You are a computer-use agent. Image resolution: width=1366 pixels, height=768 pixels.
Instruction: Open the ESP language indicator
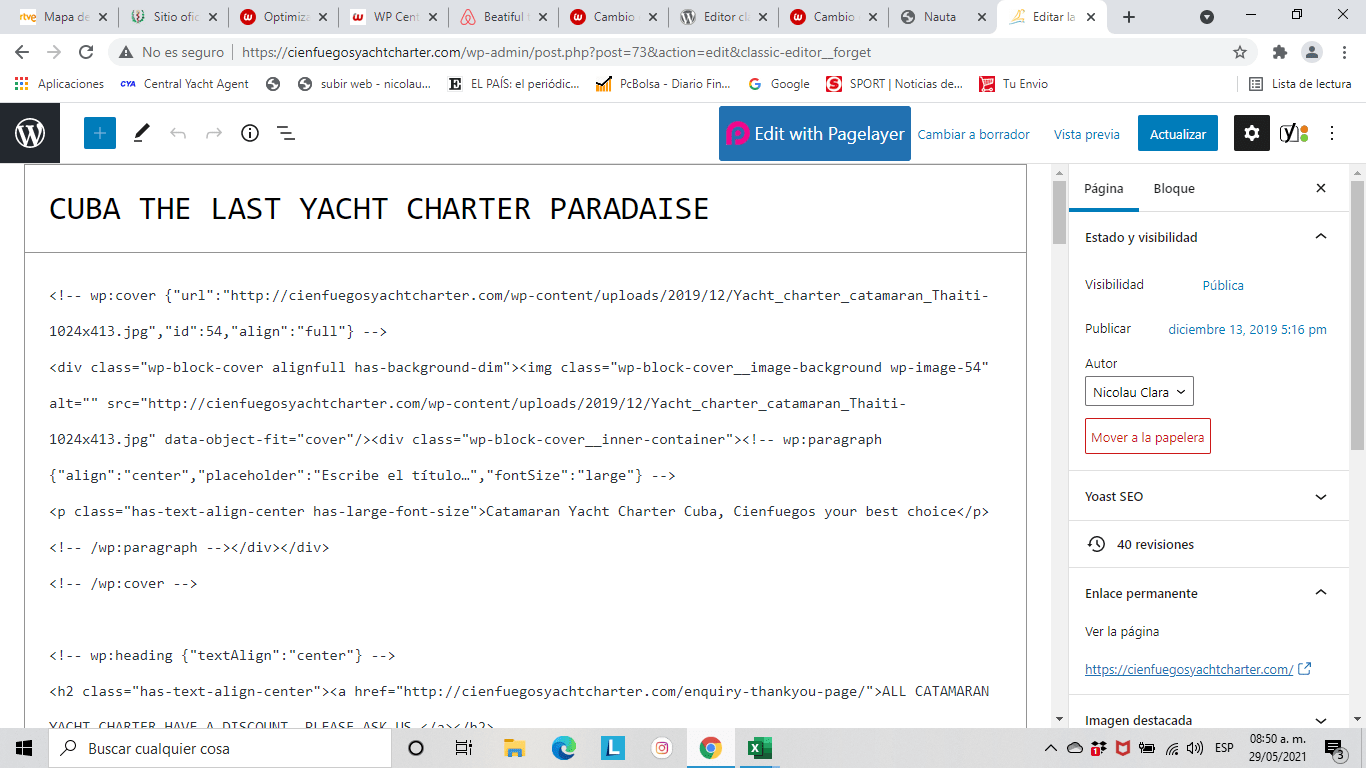click(1224, 748)
